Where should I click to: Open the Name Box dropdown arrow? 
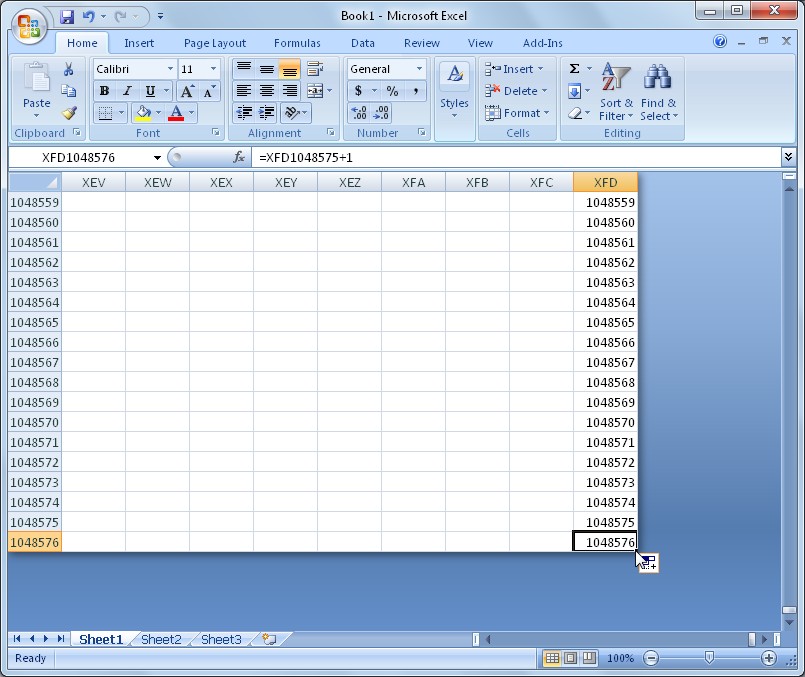pyautogui.click(x=157, y=158)
